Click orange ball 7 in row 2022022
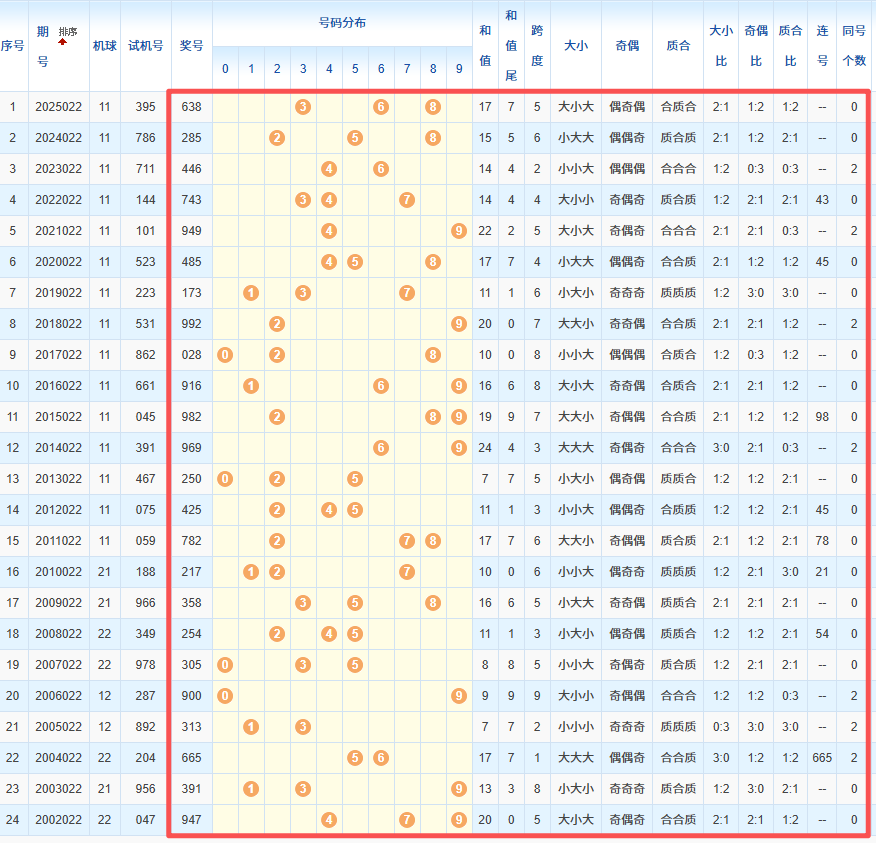The image size is (876, 843). point(407,200)
